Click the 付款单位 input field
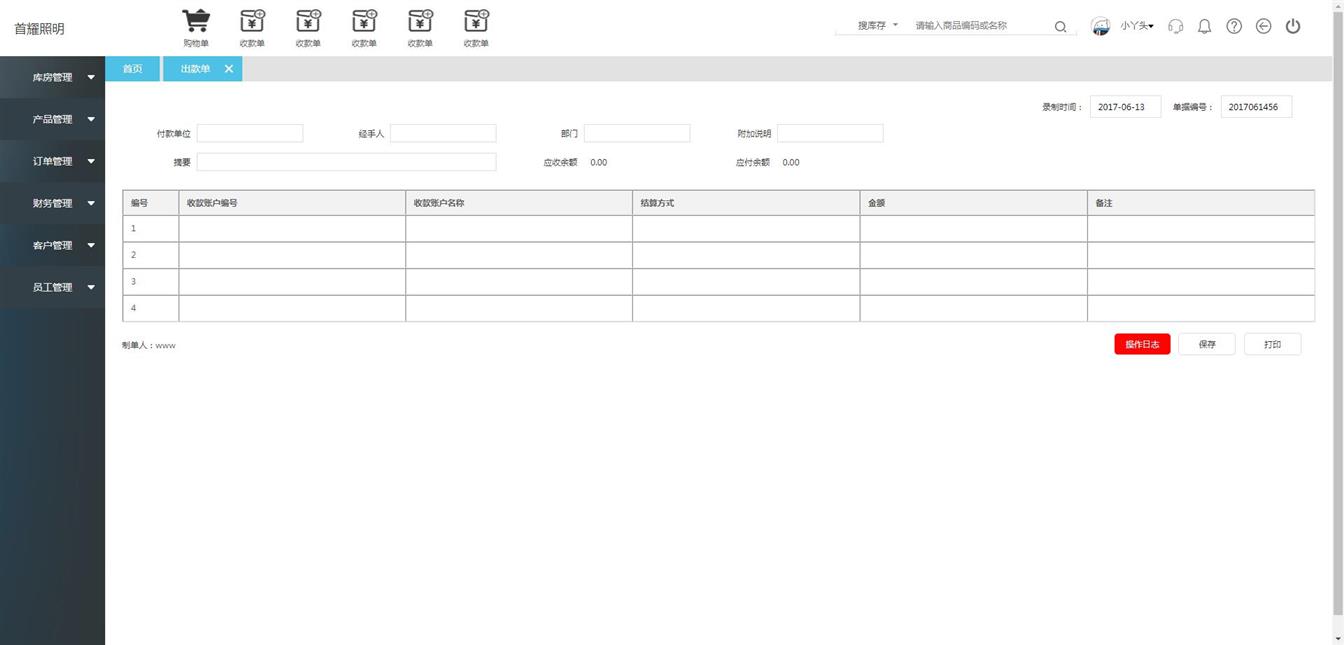 pos(250,133)
